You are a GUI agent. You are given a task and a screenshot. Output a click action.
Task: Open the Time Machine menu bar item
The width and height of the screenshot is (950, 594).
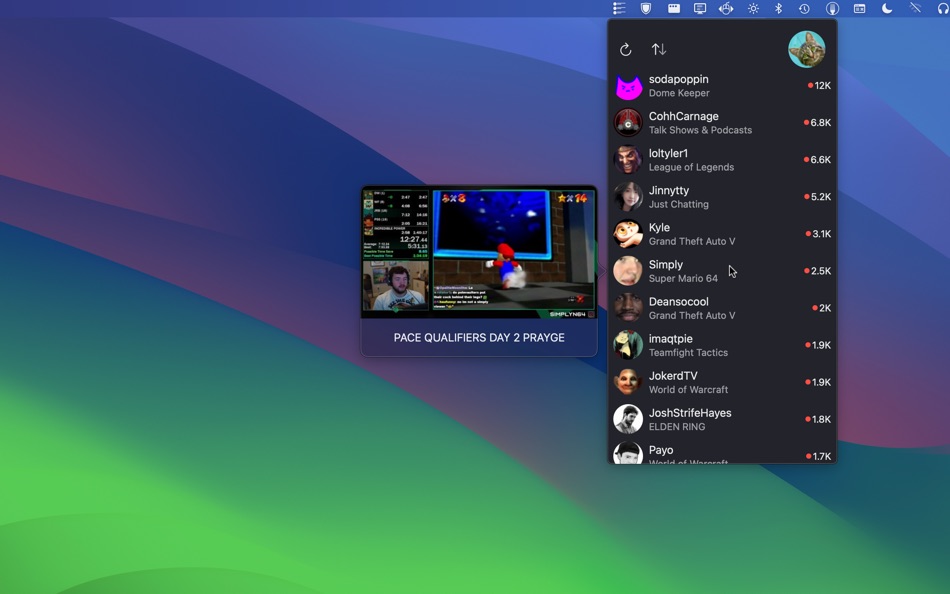click(805, 8)
